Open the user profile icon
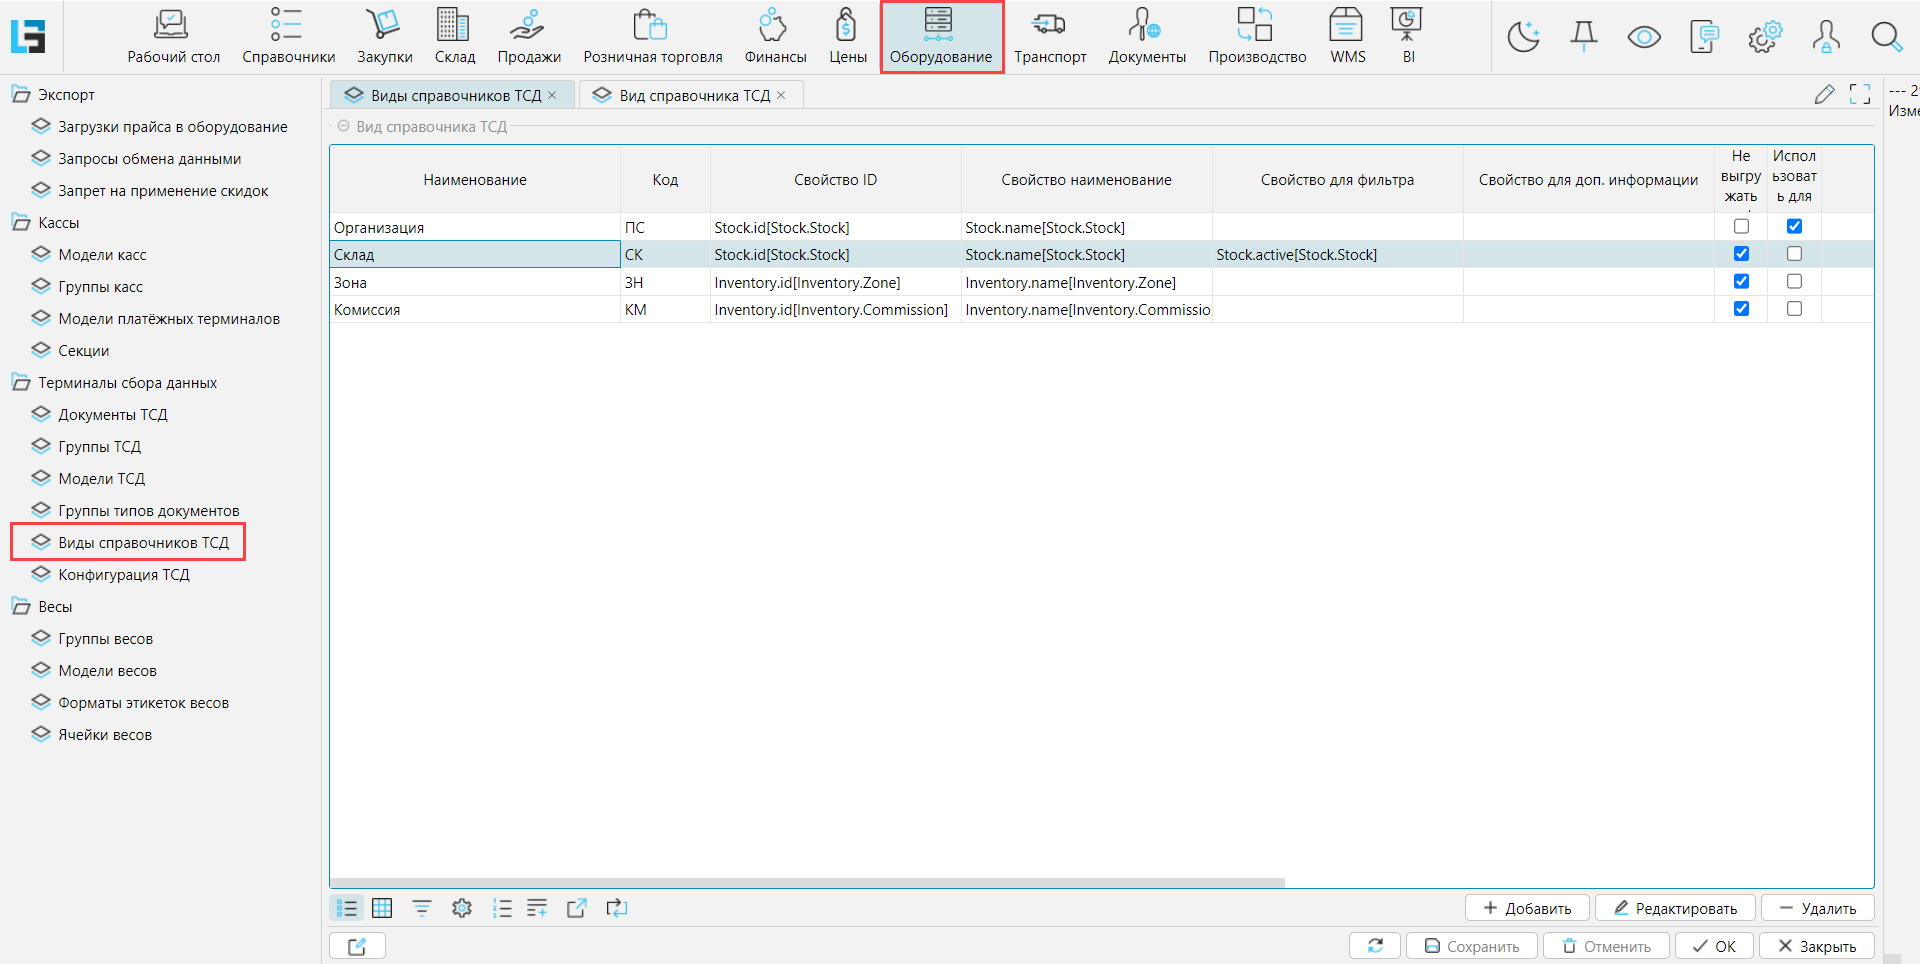This screenshot has width=1920, height=964. (x=1826, y=37)
